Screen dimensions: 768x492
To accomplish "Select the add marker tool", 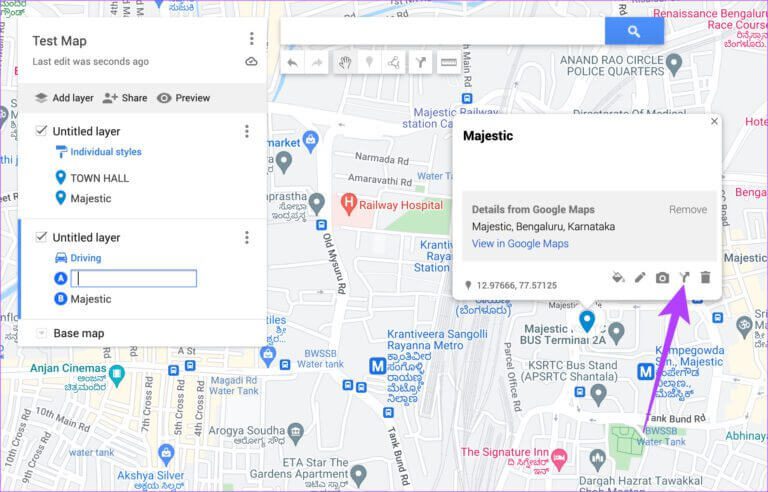I will point(369,63).
